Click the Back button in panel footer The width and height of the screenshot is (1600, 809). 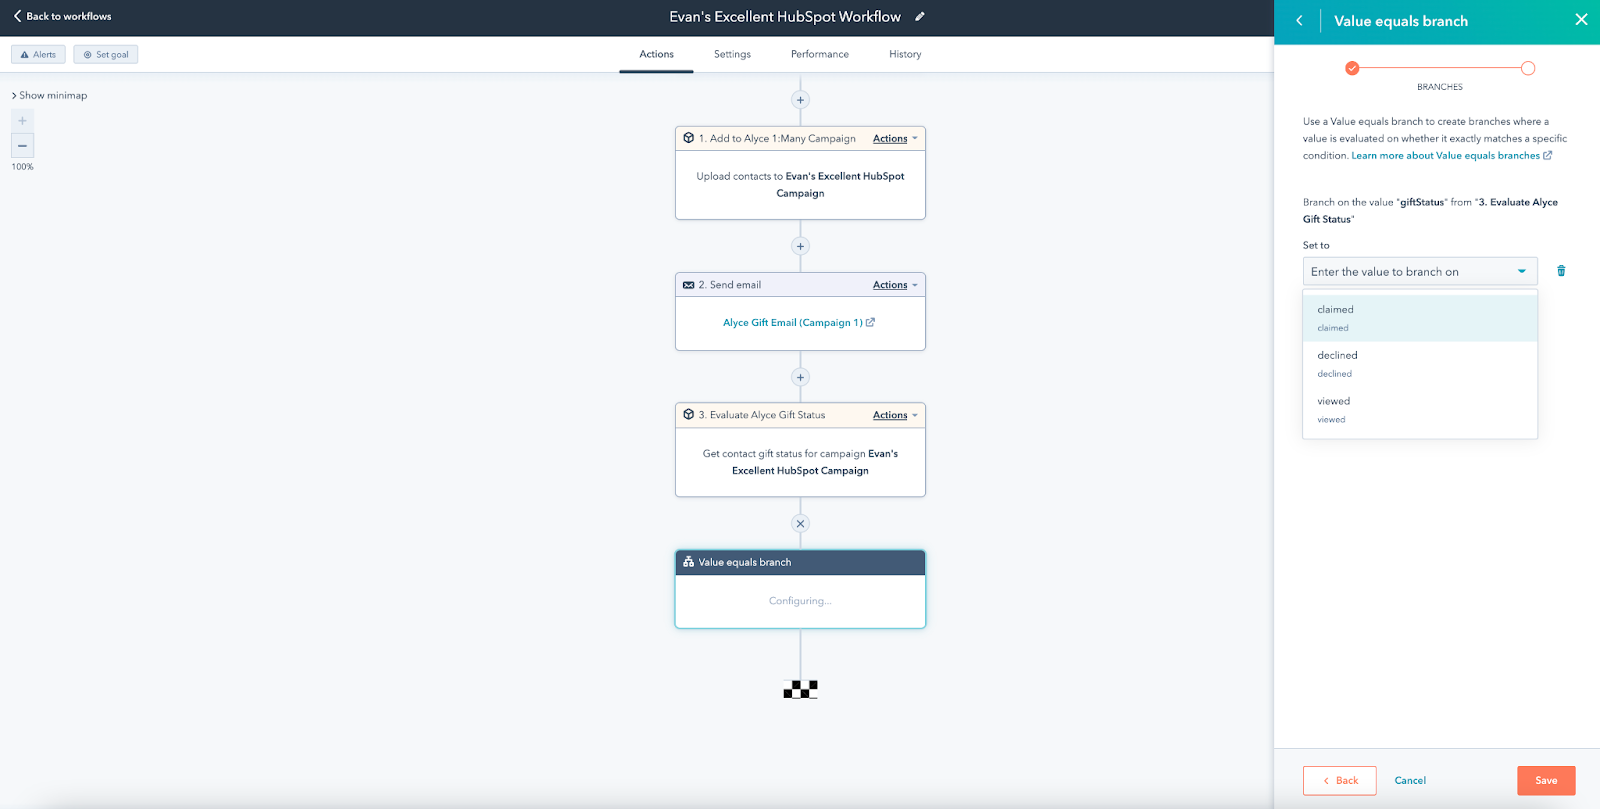tap(1340, 780)
